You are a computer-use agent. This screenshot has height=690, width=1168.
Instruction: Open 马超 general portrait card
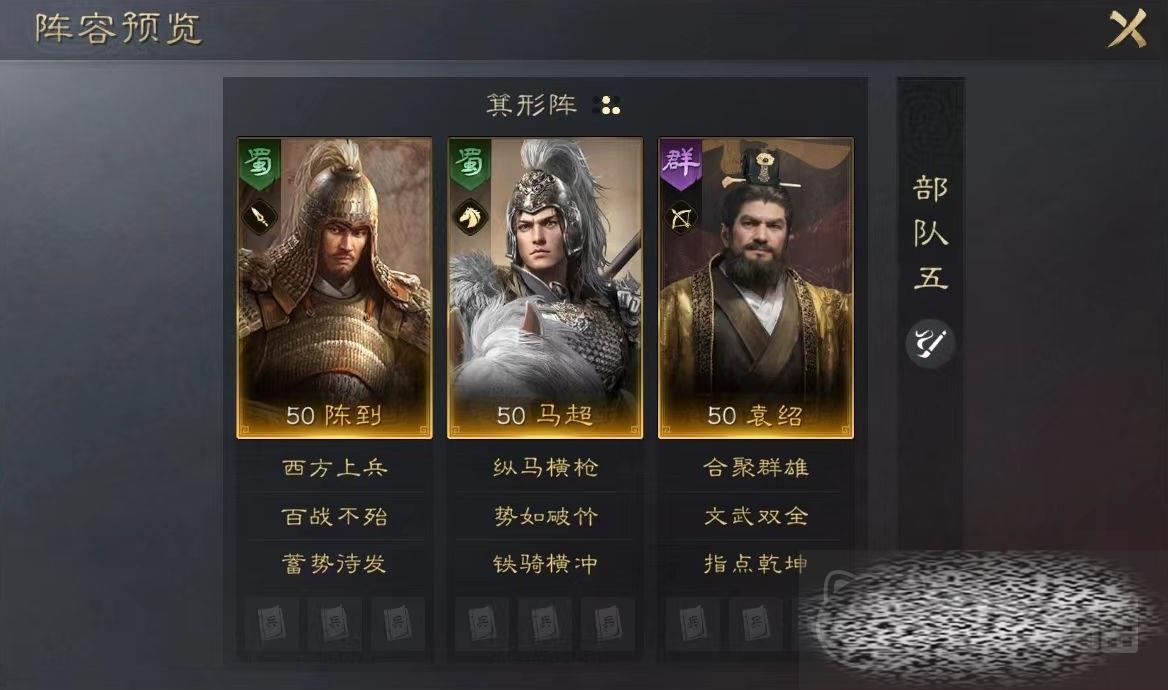[545, 288]
